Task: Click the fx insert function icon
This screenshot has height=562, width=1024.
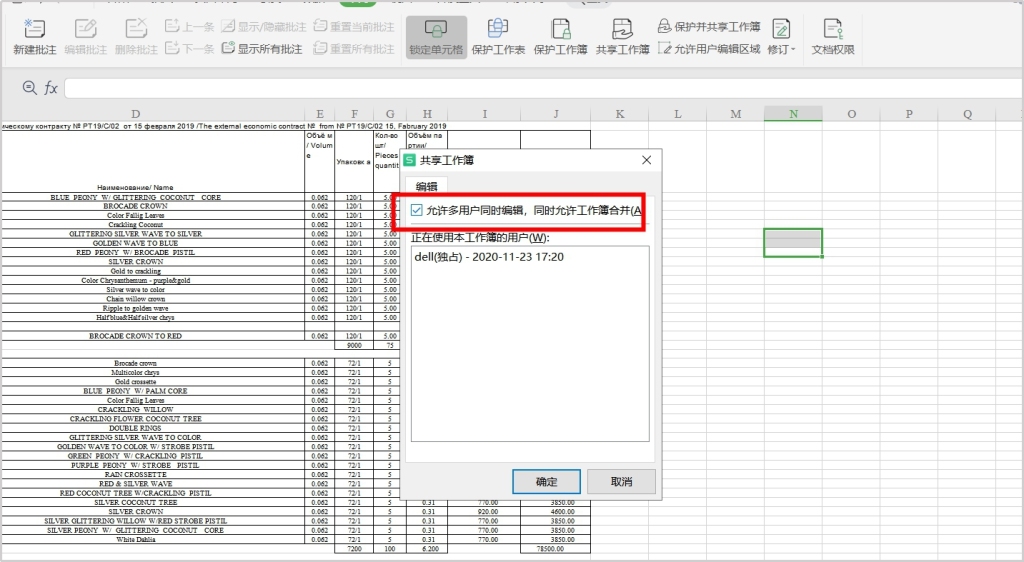Action: pyautogui.click(x=51, y=87)
